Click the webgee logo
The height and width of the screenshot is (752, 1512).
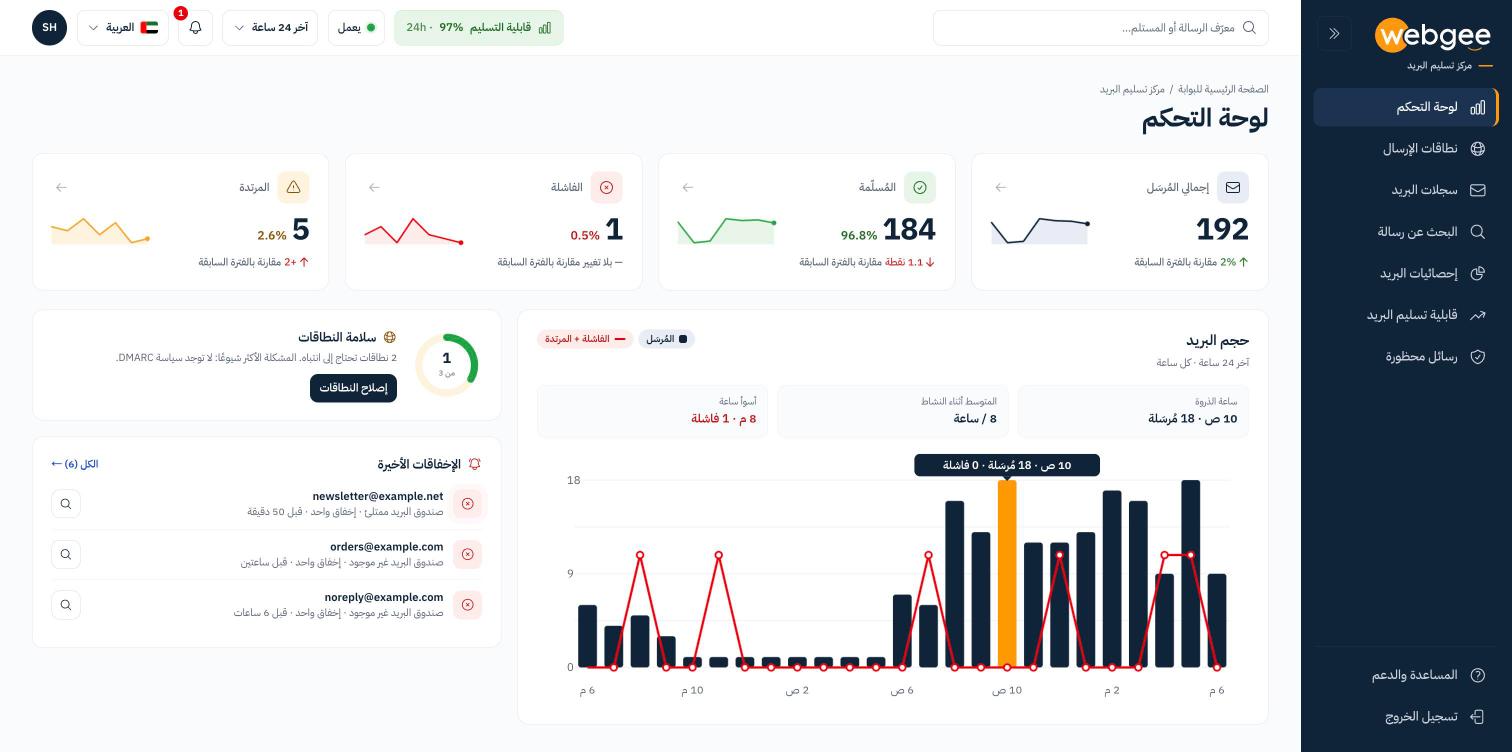point(1433,35)
